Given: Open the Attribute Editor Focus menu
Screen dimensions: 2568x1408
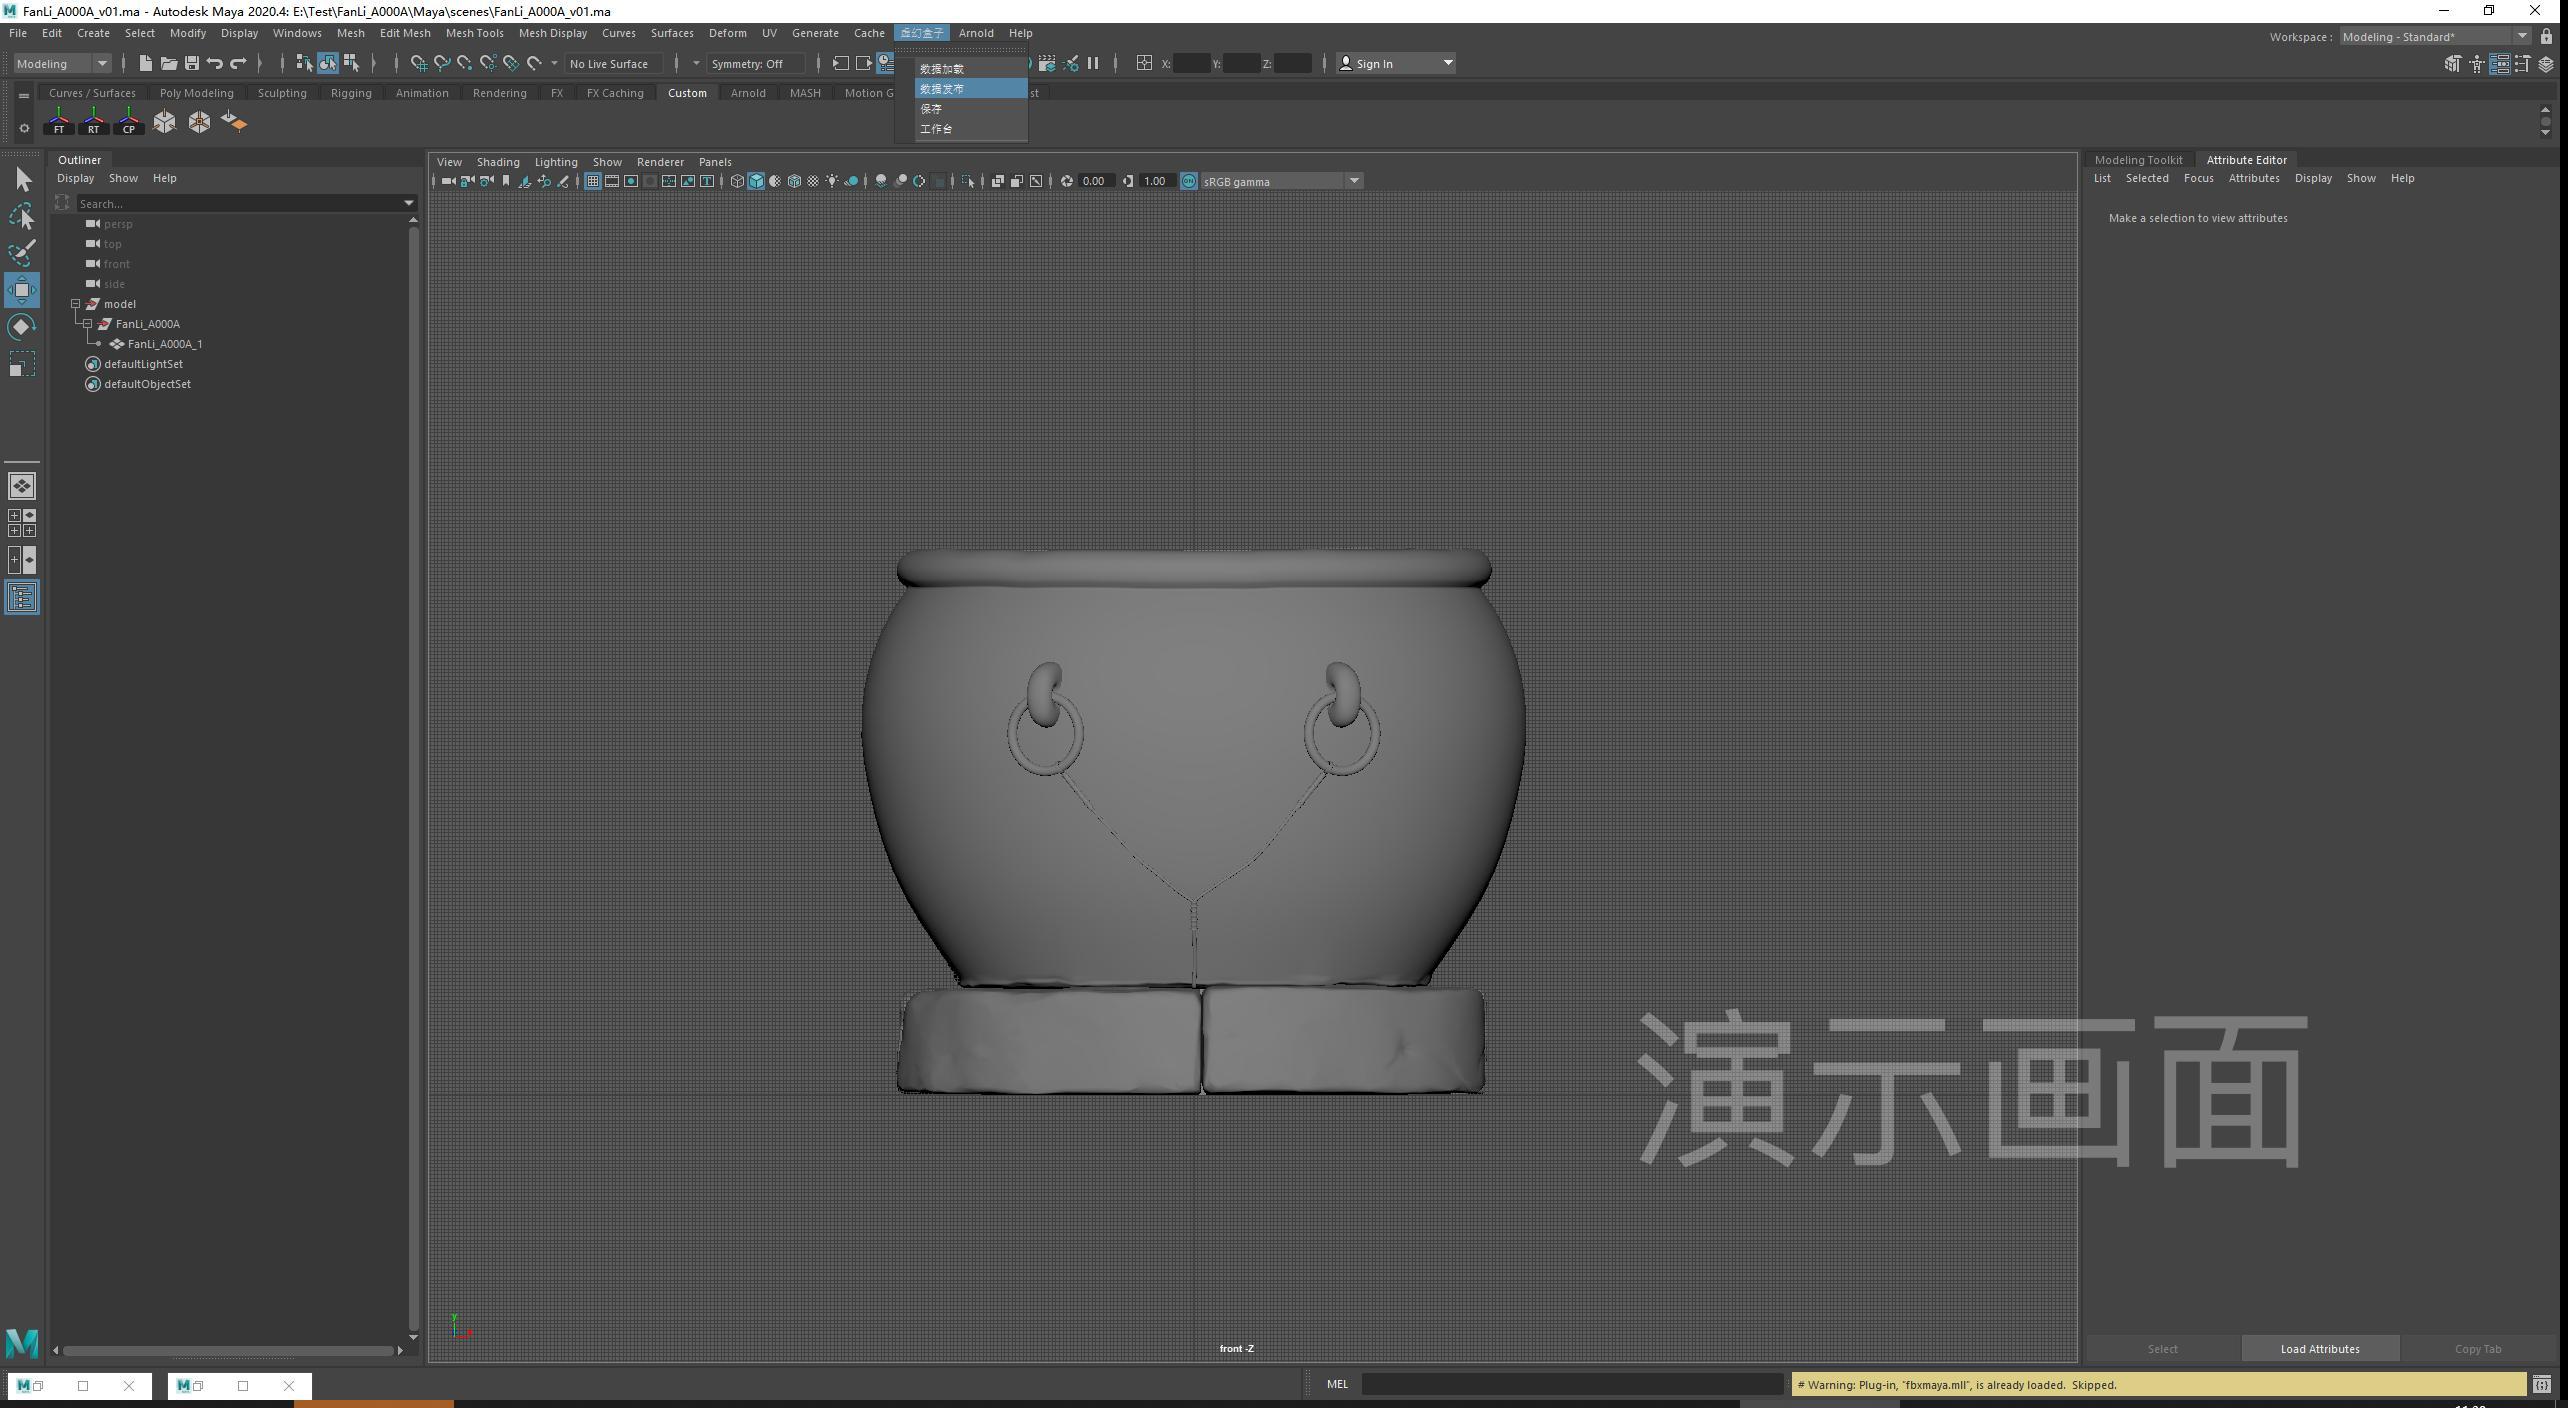Looking at the screenshot, I should pyautogui.click(x=2198, y=178).
